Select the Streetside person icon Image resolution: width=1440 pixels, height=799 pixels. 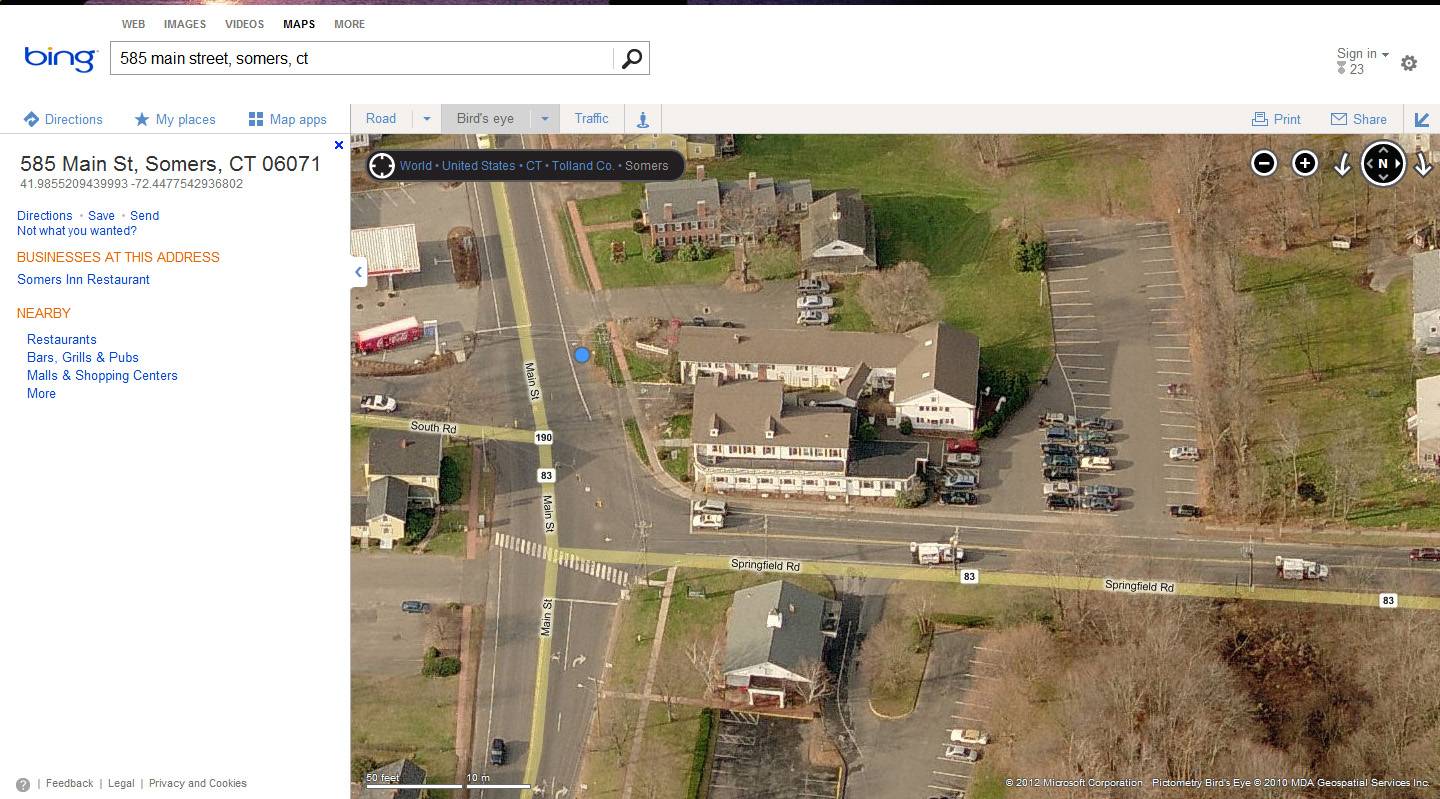point(643,118)
